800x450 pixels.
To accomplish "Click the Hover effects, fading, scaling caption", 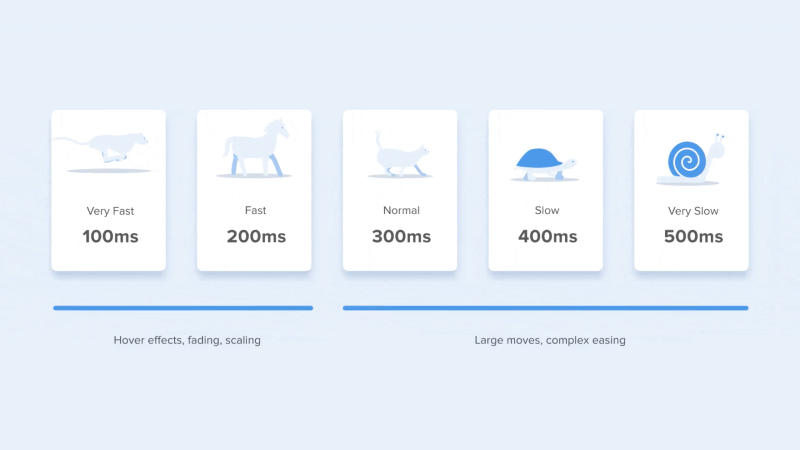I will [187, 340].
